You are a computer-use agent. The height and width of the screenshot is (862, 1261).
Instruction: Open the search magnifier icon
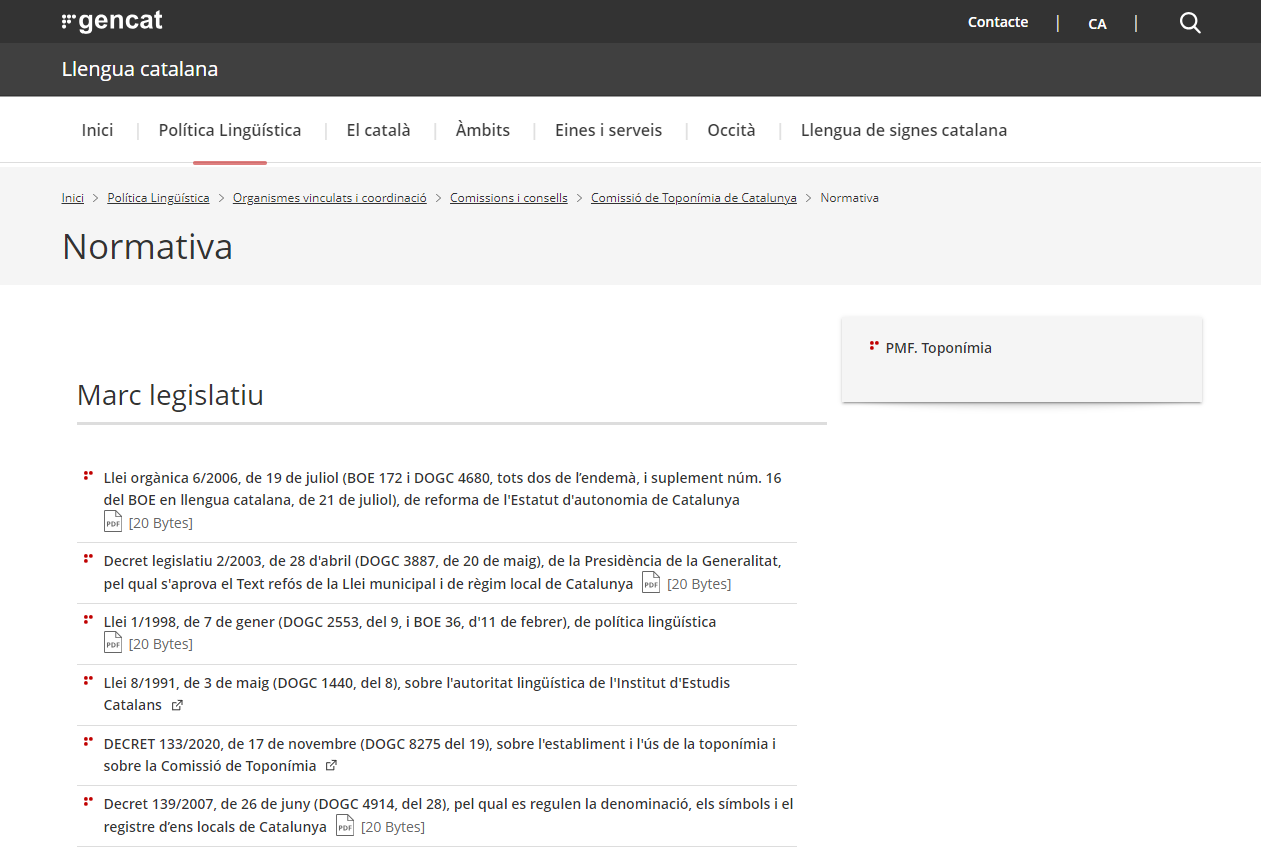click(x=1190, y=23)
